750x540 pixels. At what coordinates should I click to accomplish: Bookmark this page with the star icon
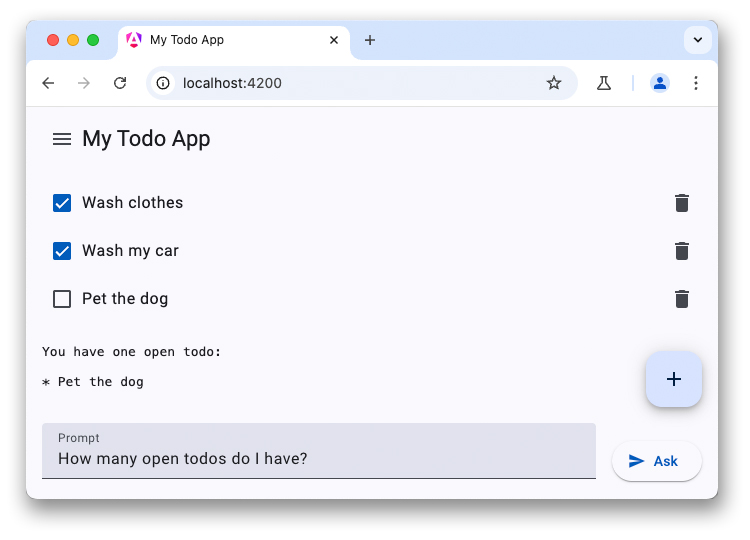(x=554, y=83)
